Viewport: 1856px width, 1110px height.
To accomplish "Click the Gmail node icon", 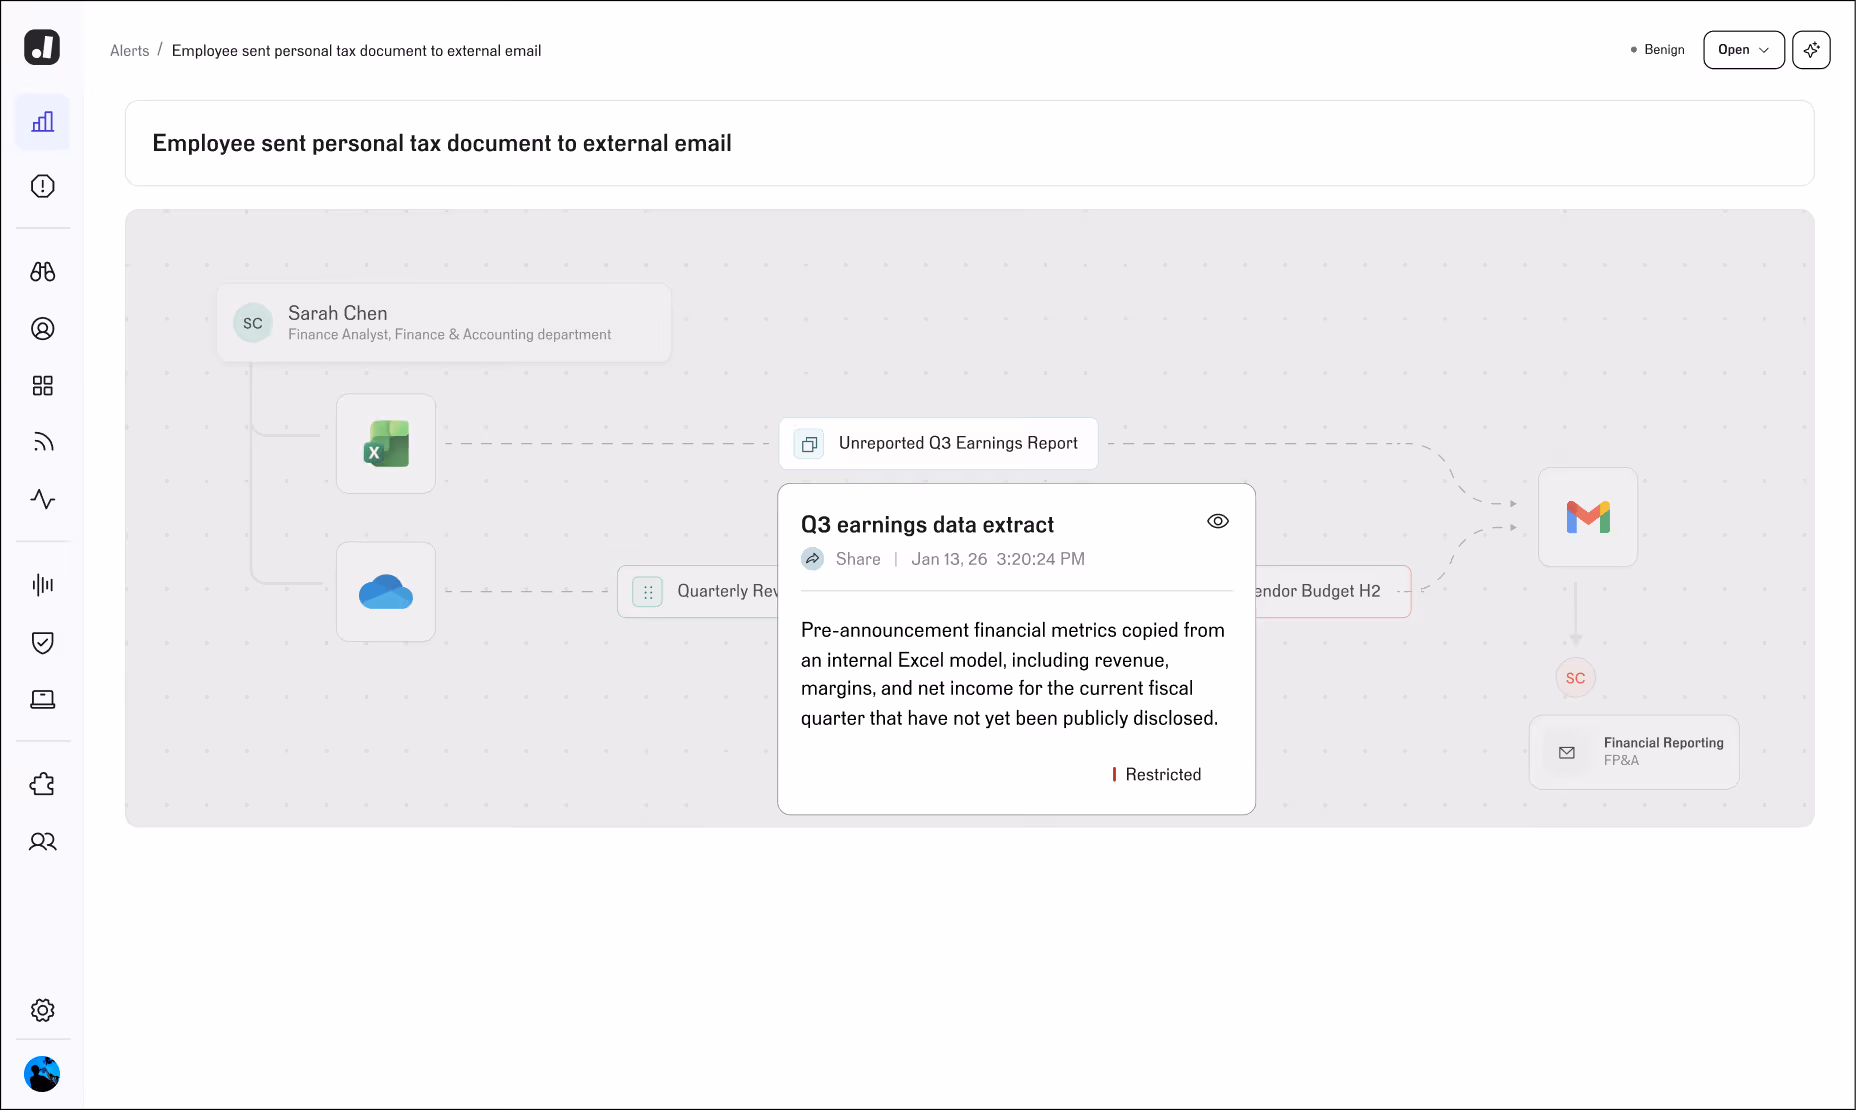I will pyautogui.click(x=1588, y=517).
